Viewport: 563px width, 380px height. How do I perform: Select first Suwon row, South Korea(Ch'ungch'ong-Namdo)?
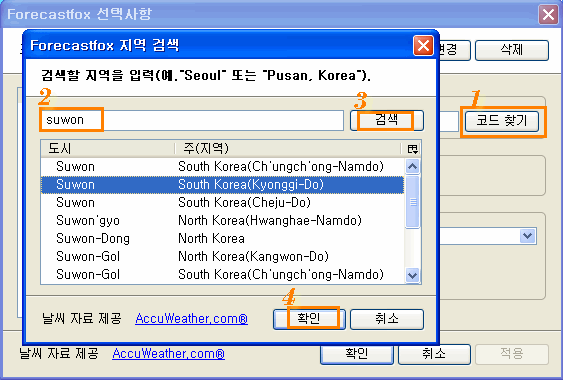pyautogui.click(x=222, y=167)
